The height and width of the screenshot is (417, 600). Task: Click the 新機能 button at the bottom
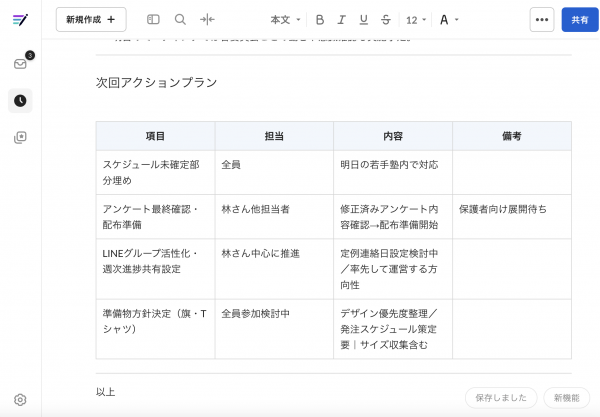coord(567,397)
